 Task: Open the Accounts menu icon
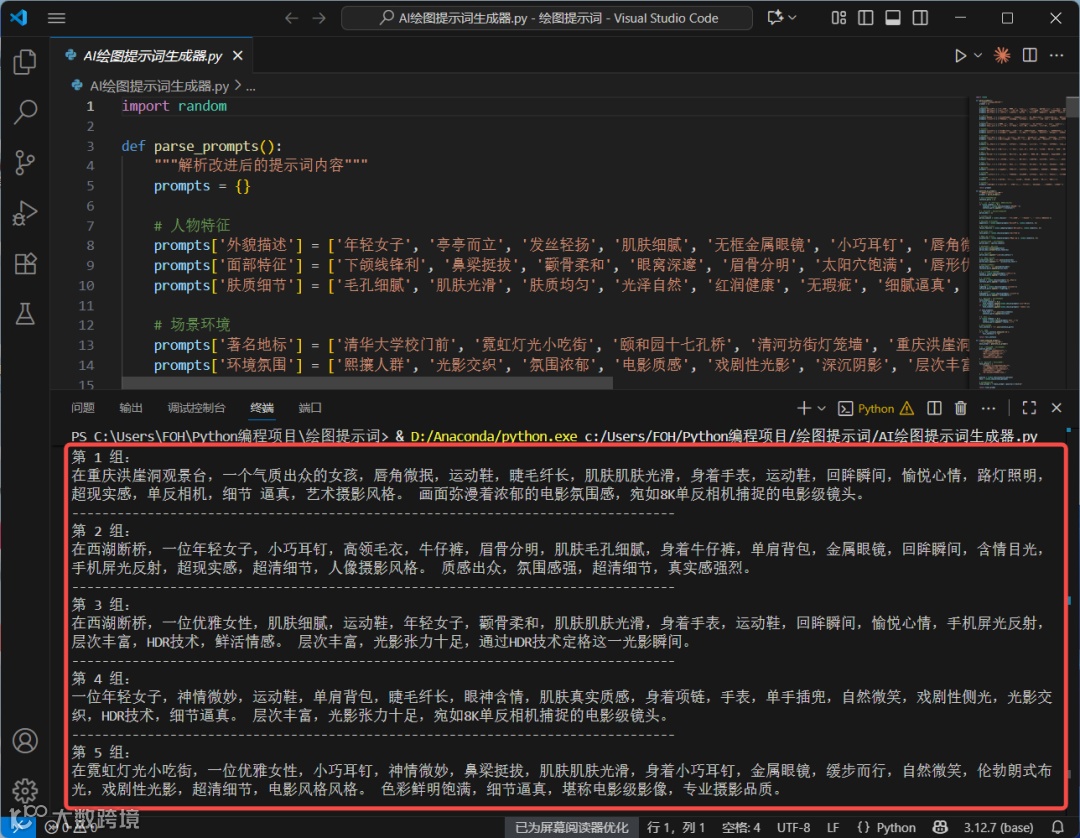[25, 741]
